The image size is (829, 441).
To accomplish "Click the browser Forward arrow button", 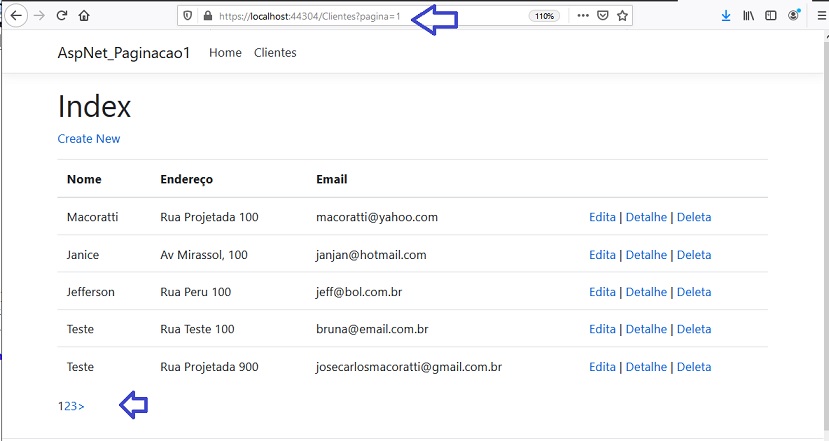I will [39, 15].
